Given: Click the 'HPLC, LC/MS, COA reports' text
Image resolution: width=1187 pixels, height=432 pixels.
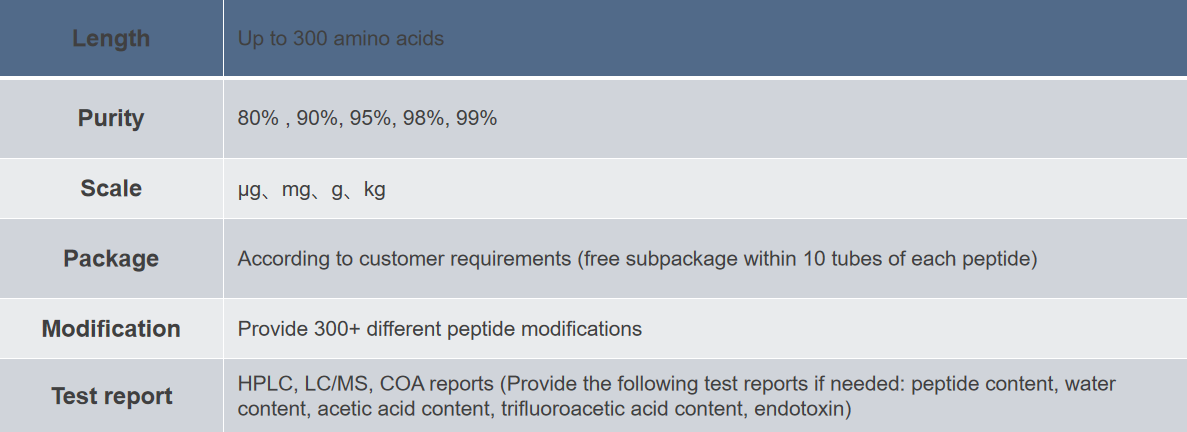Looking at the screenshot, I should click(366, 384).
